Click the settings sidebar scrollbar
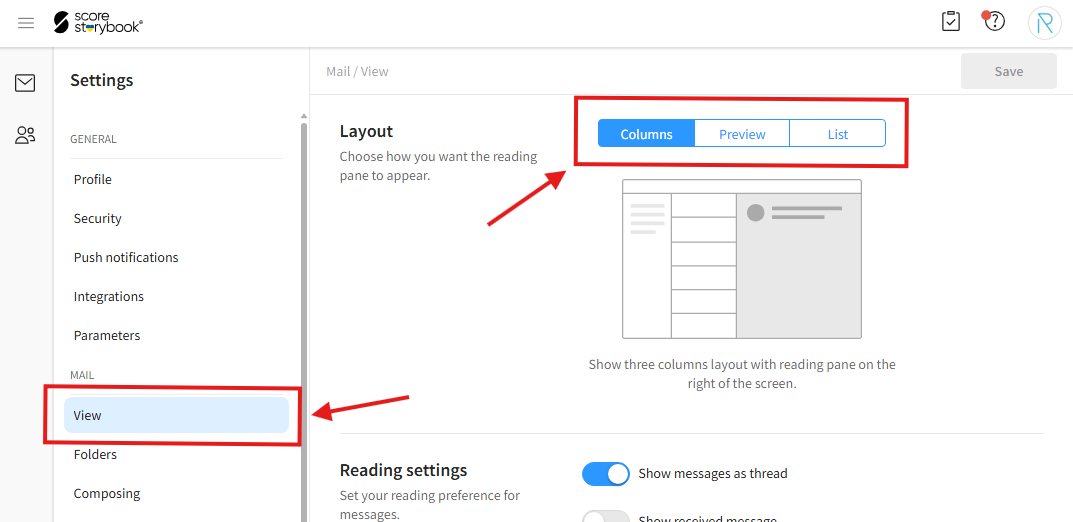The width and height of the screenshot is (1073, 522). [304, 322]
